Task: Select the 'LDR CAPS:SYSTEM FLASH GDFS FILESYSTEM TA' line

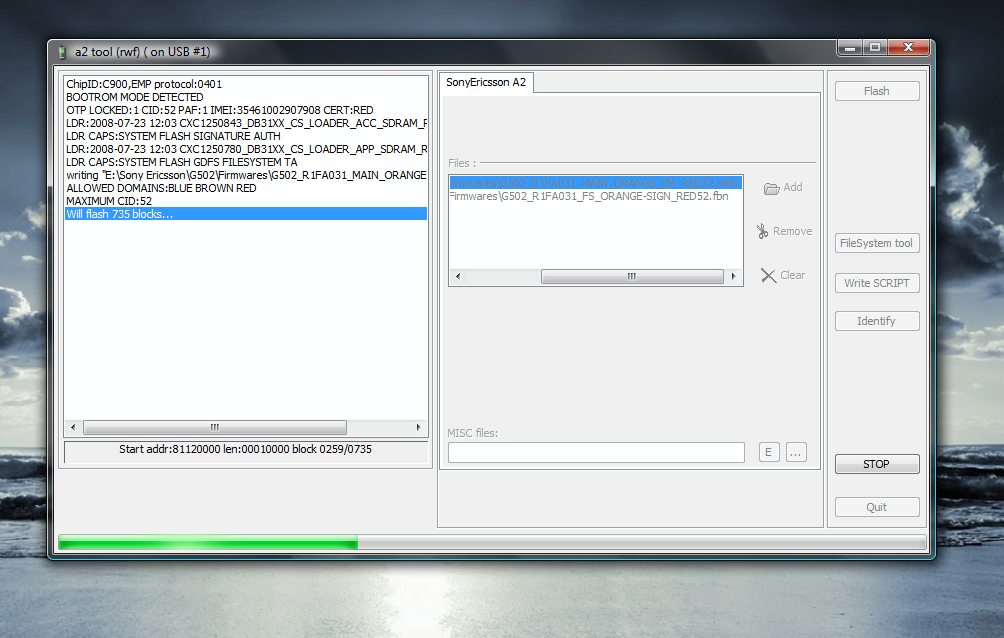Action: (246, 162)
